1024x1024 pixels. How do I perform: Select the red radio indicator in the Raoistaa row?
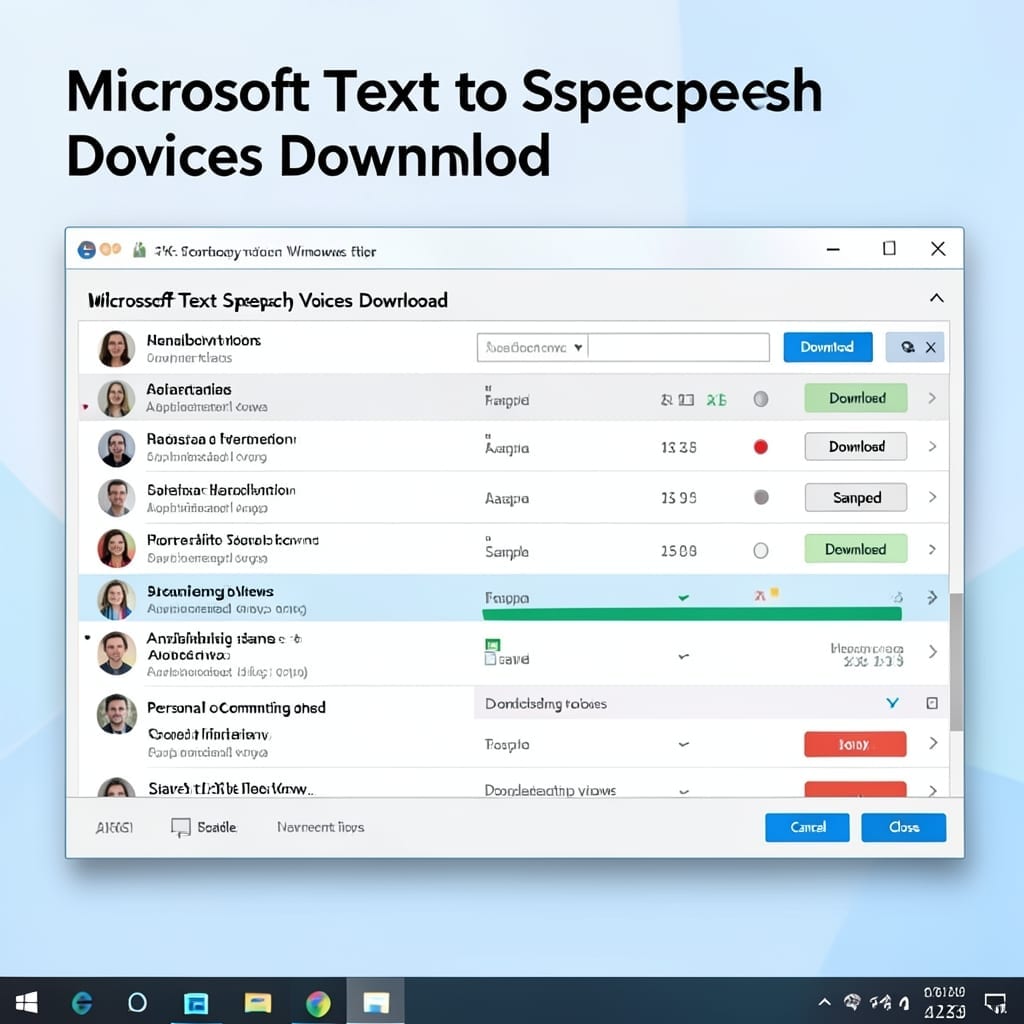(761, 447)
